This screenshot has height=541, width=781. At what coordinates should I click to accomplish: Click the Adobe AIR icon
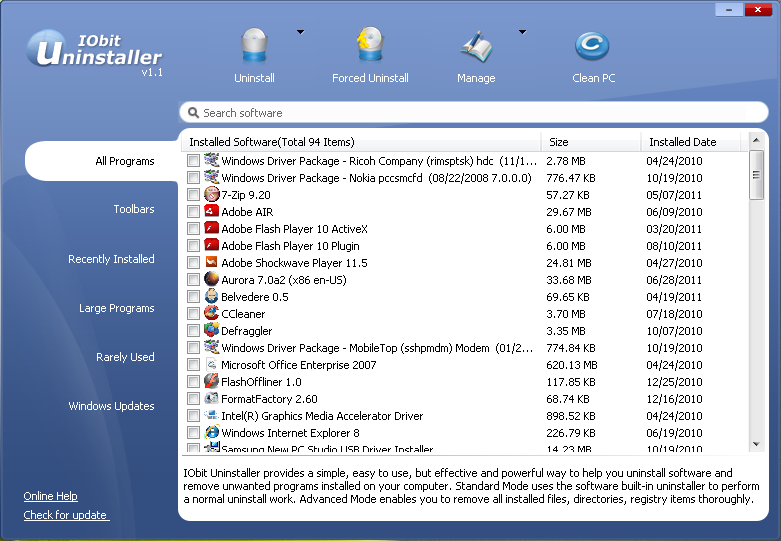click(x=212, y=211)
